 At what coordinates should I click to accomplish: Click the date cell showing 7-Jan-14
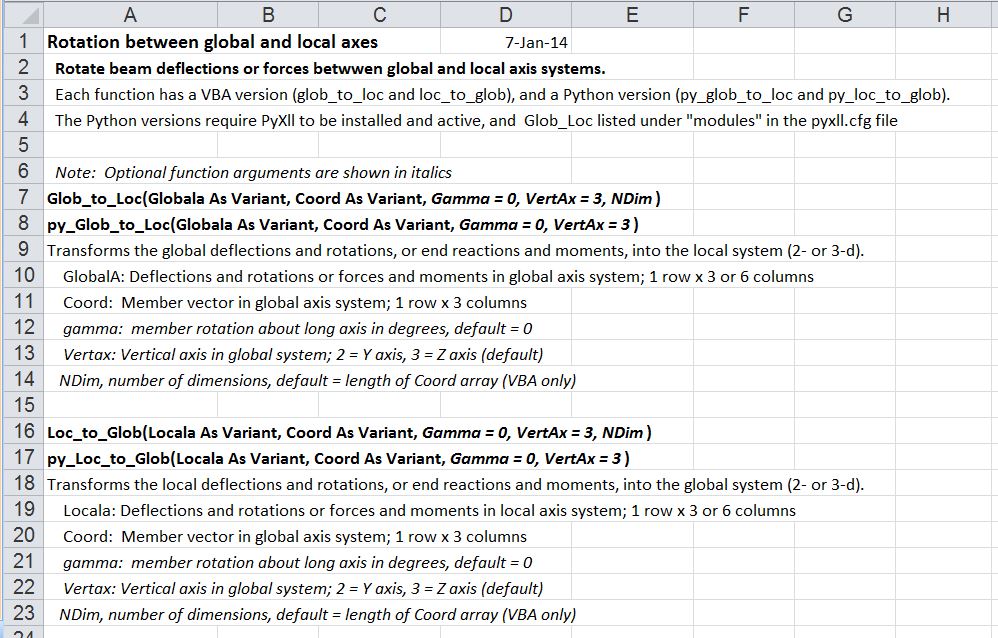pyautogui.click(x=537, y=43)
